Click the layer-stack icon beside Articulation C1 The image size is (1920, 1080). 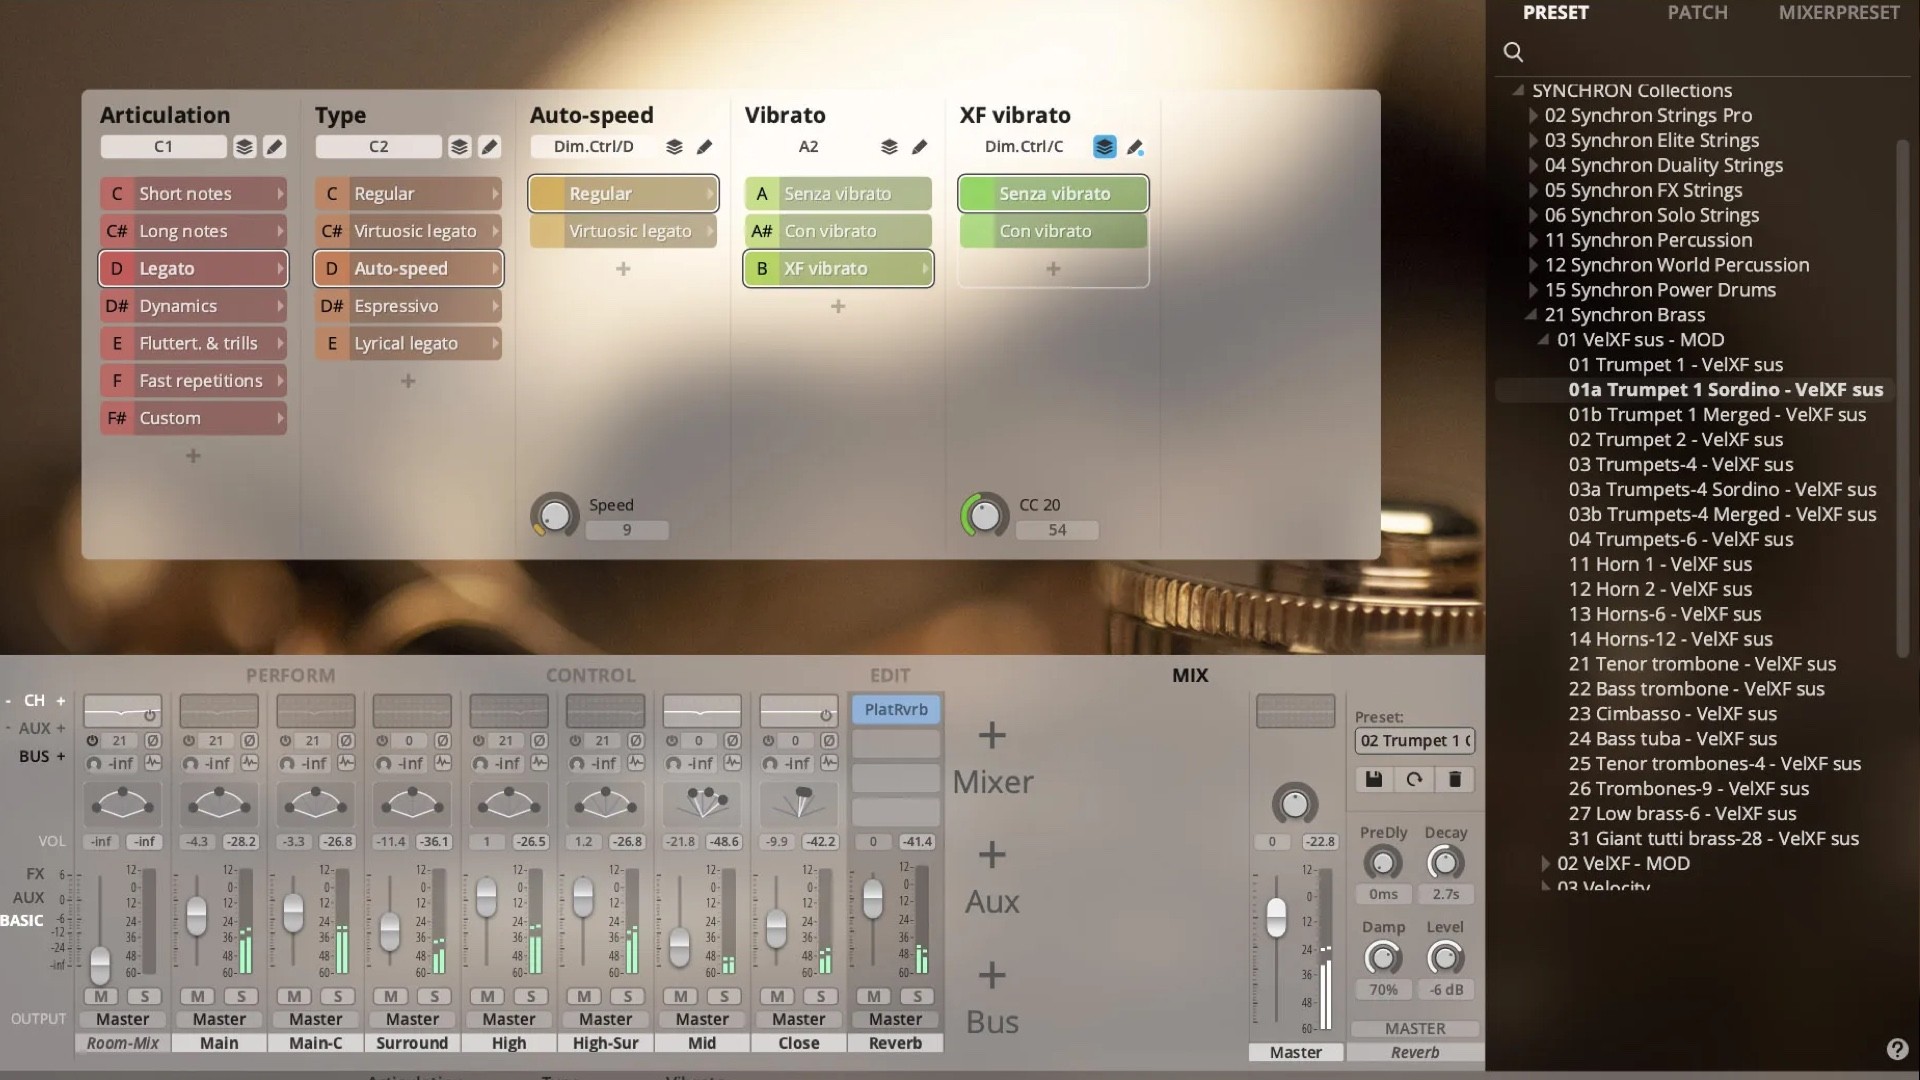tap(243, 146)
